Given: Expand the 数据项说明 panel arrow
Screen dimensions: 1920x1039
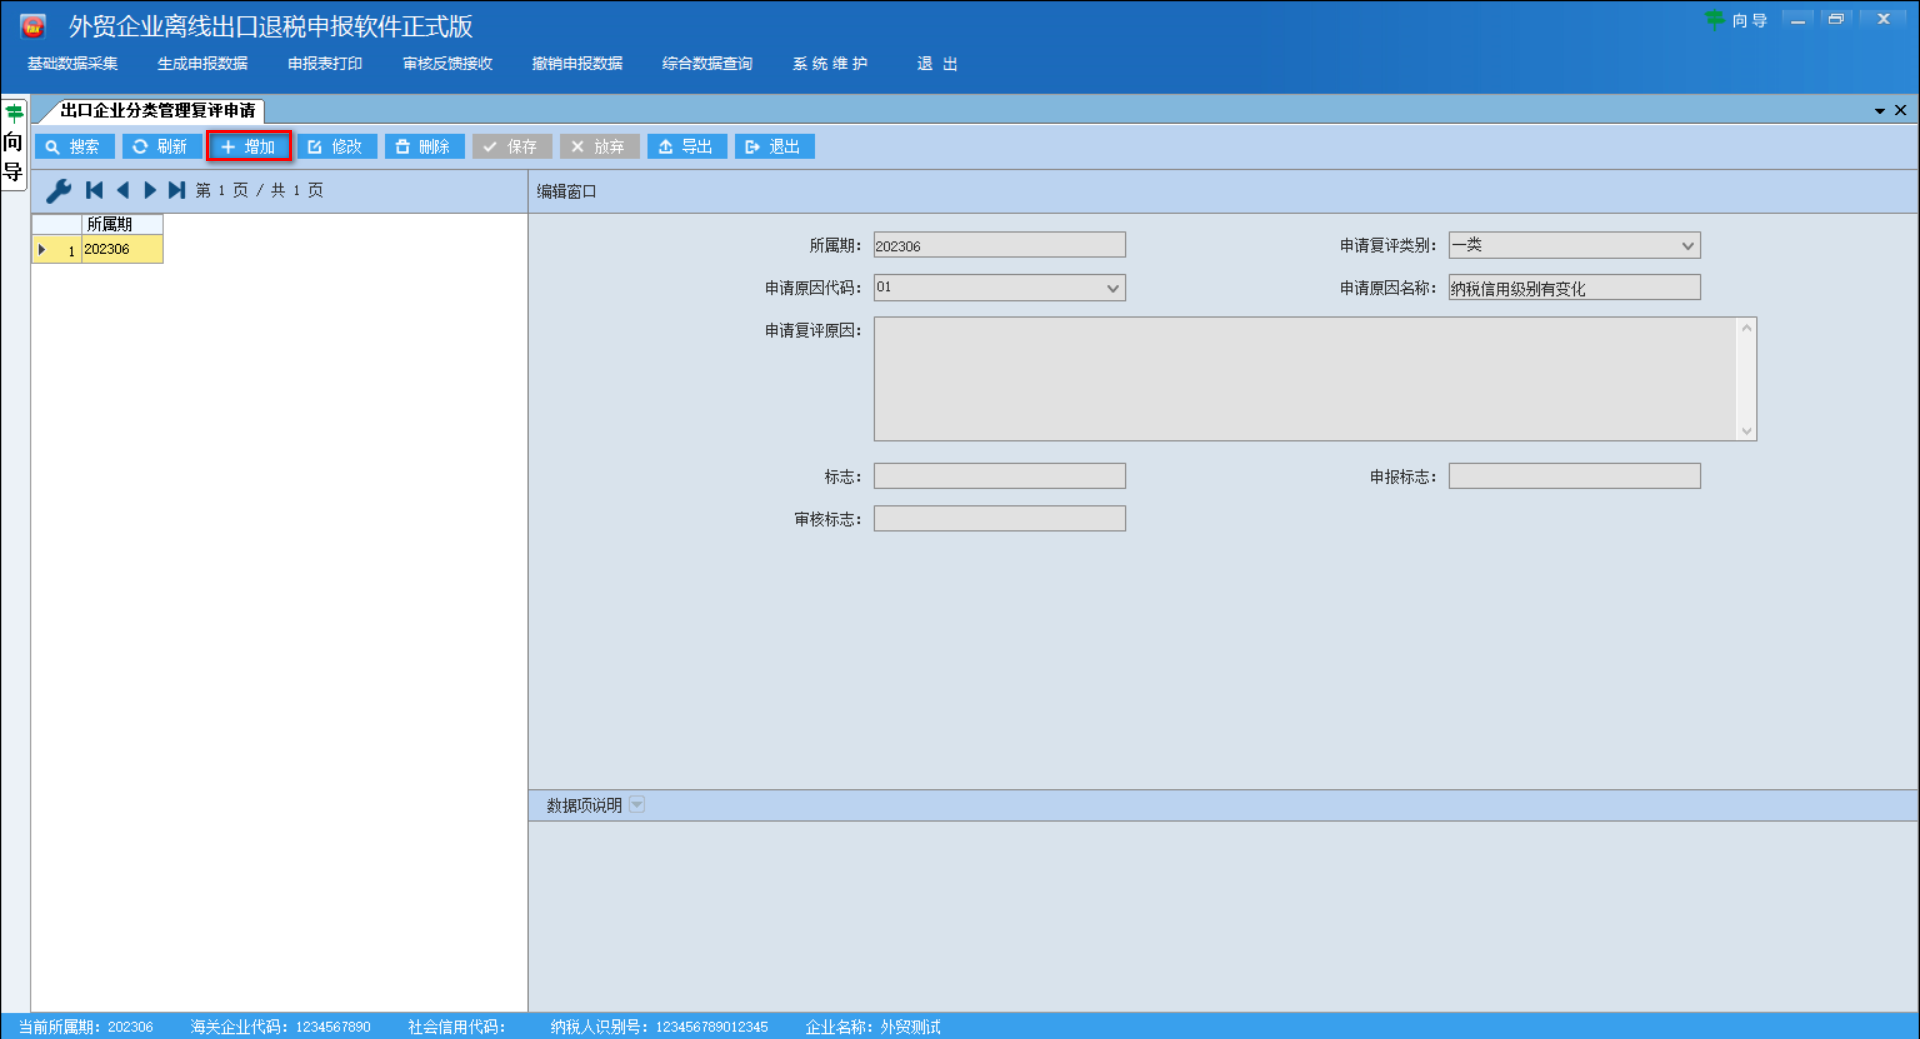Looking at the screenshot, I should (x=637, y=805).
